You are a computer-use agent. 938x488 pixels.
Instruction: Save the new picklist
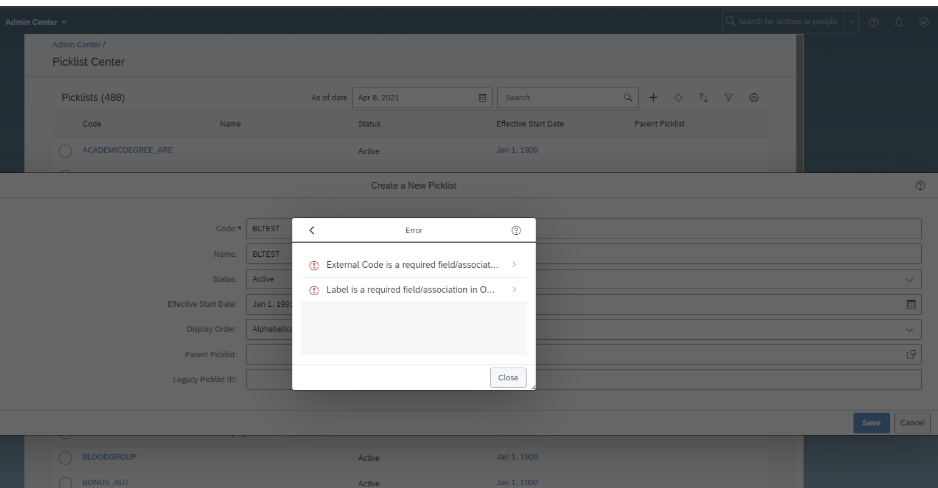click(x=871, y=423)
